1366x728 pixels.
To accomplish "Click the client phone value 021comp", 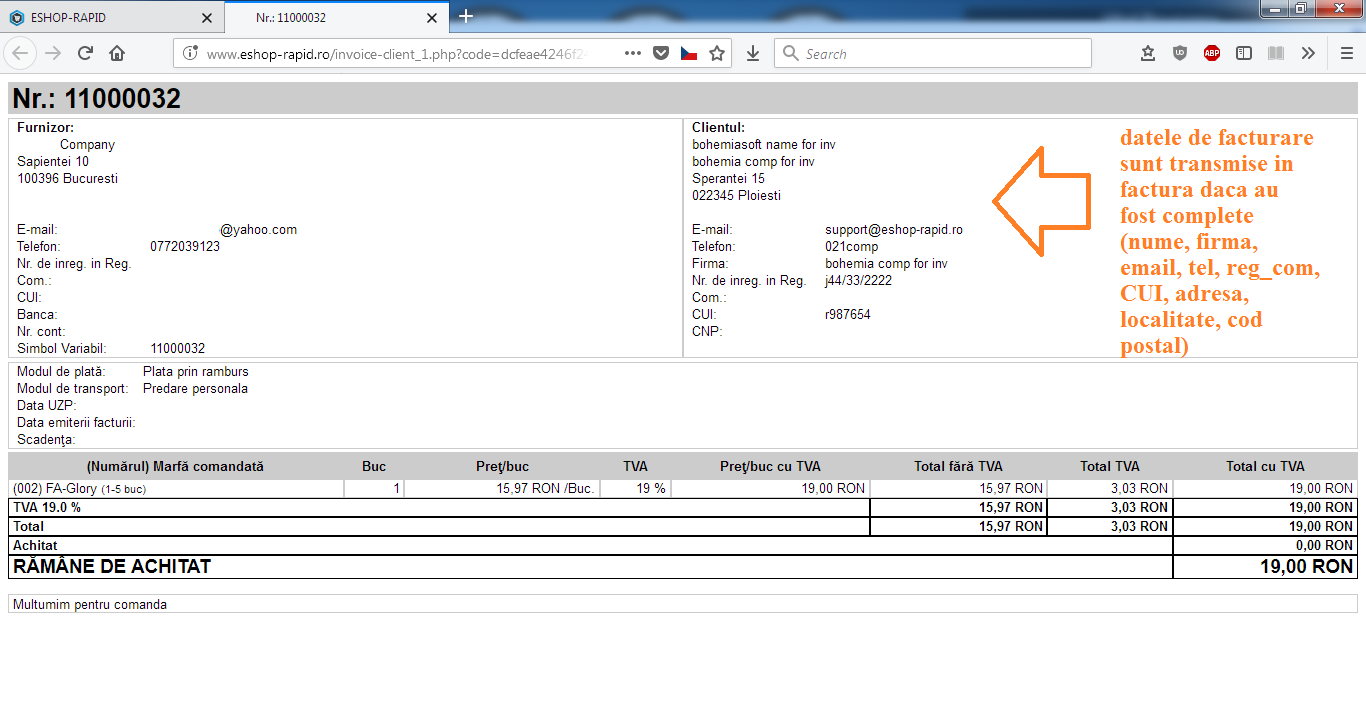I will tap(851, 246).
